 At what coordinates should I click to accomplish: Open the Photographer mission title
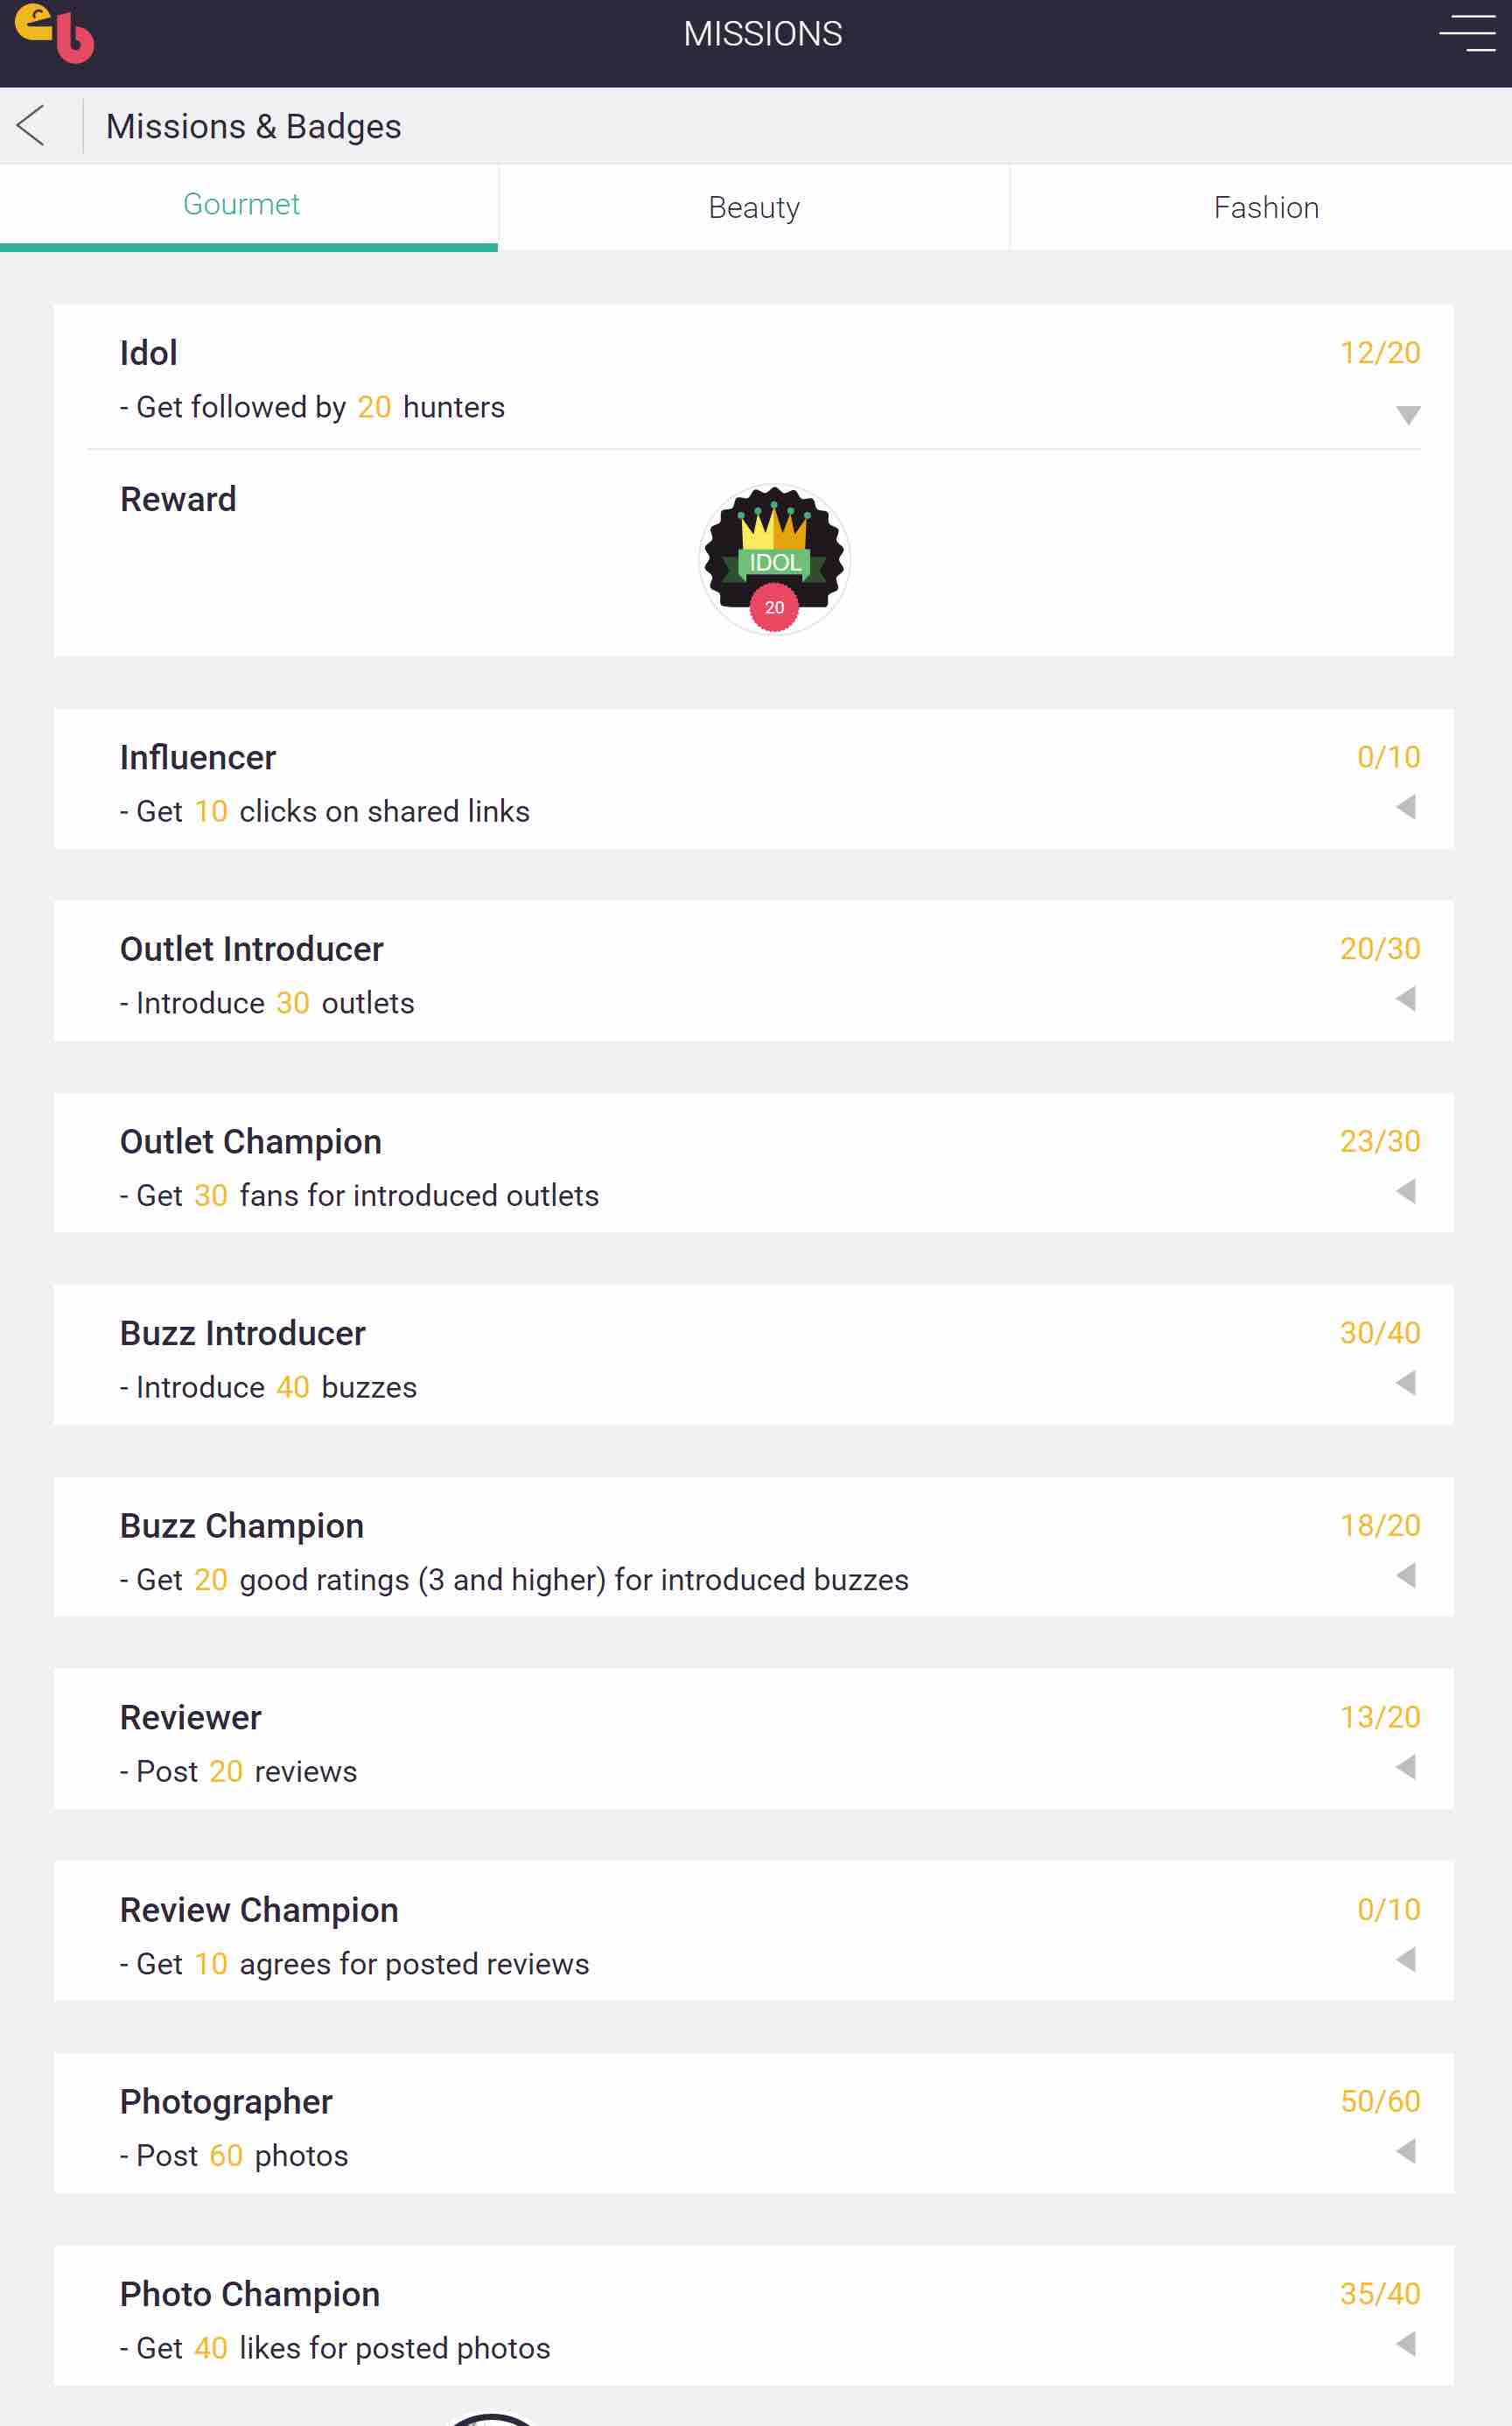226,2102
